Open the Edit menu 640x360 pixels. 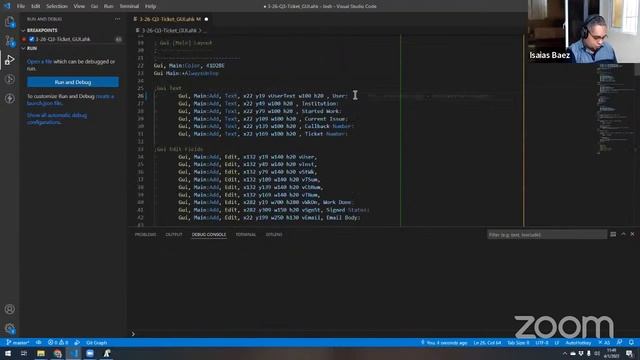pos(36,6)
